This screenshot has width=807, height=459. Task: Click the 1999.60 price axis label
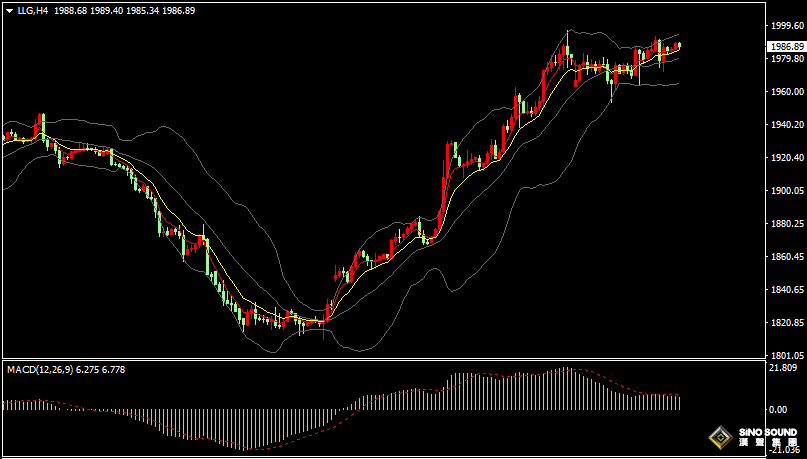coord(785,25)
